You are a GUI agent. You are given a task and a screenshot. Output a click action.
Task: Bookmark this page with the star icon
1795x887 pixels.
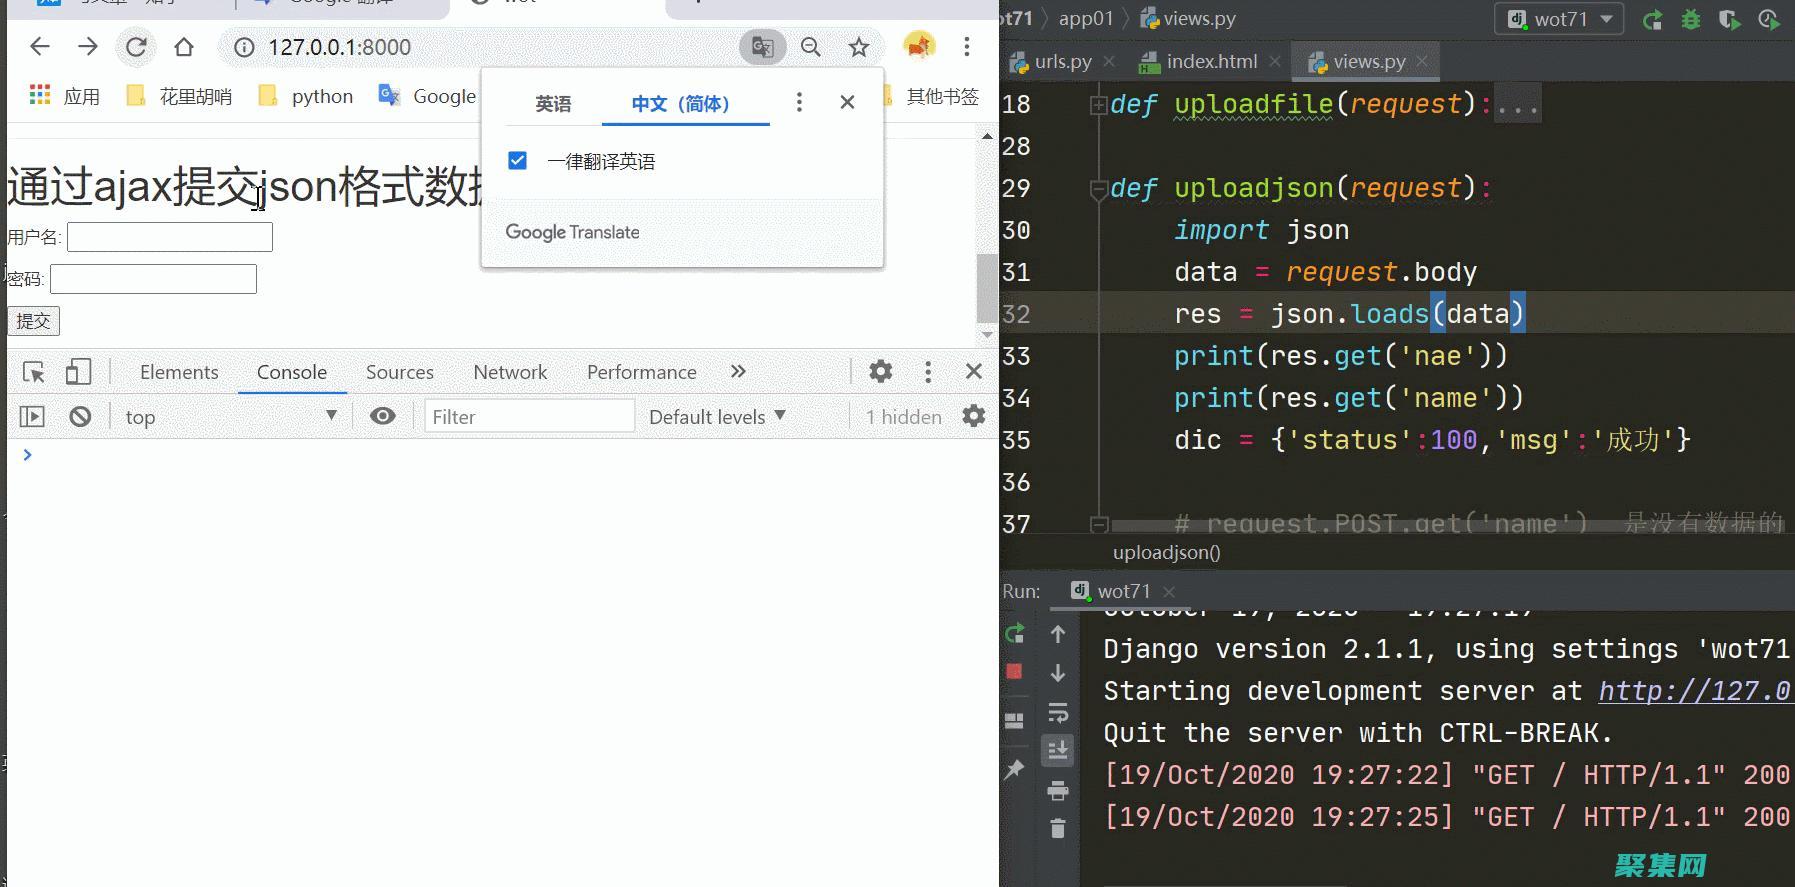[x=858, y=47]
